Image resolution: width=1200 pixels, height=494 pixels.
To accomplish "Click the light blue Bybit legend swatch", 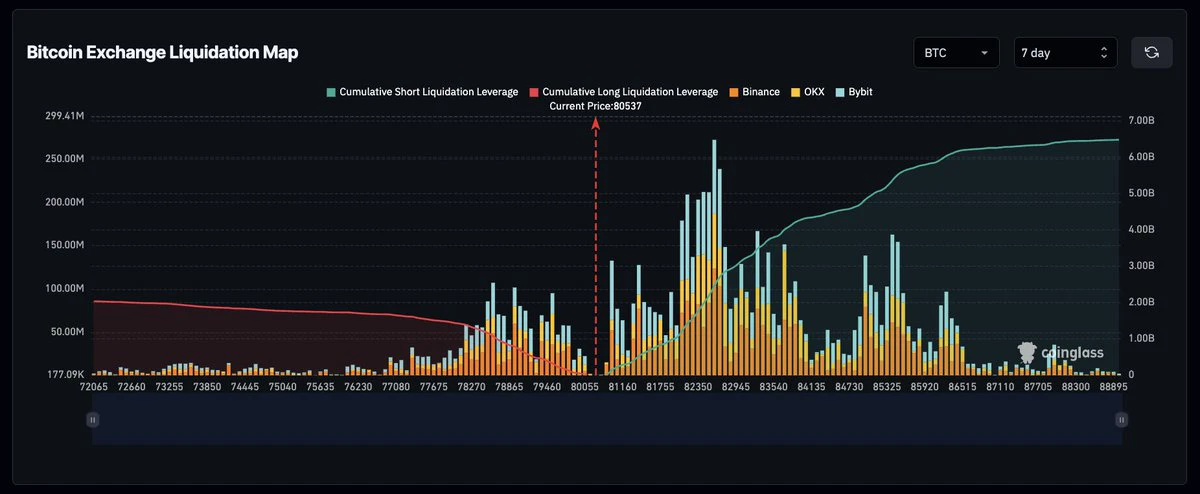I will click(x=838, y=92).
